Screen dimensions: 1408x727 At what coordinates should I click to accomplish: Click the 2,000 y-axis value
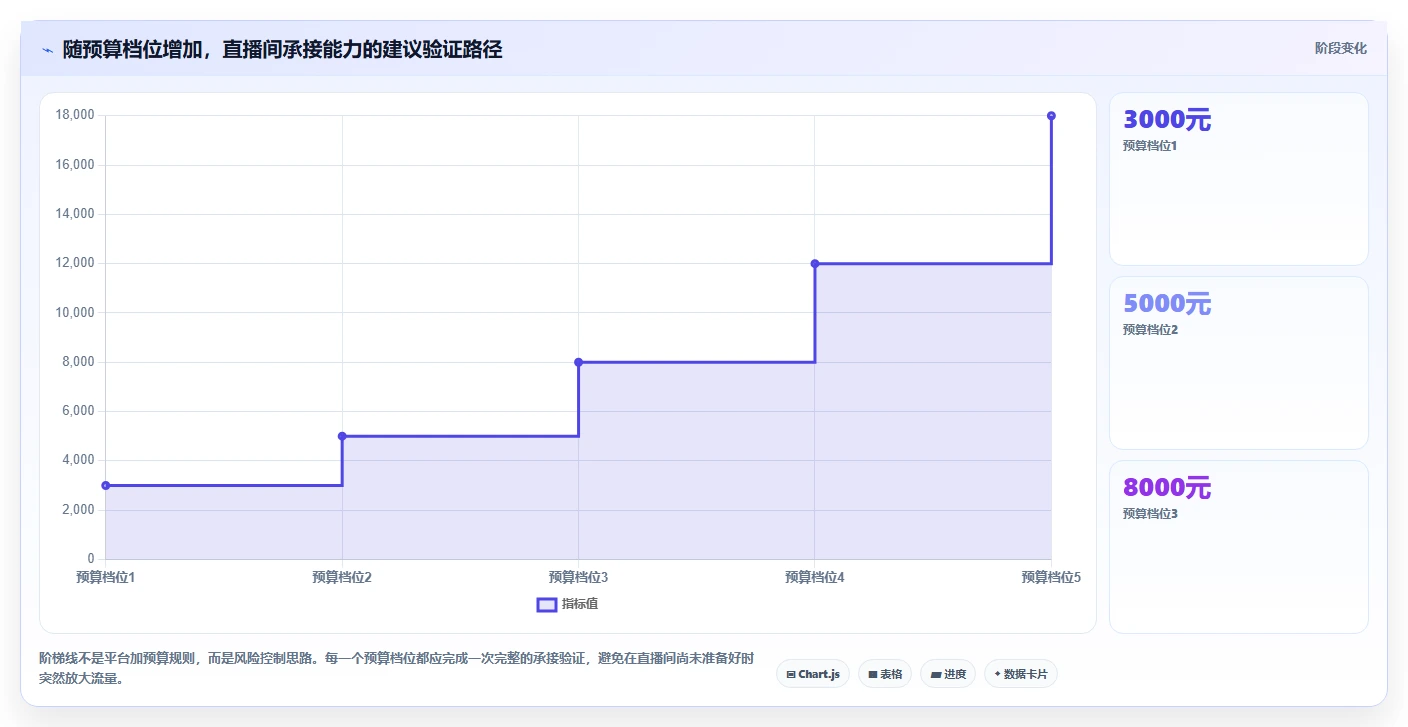[x=78, y=509]
